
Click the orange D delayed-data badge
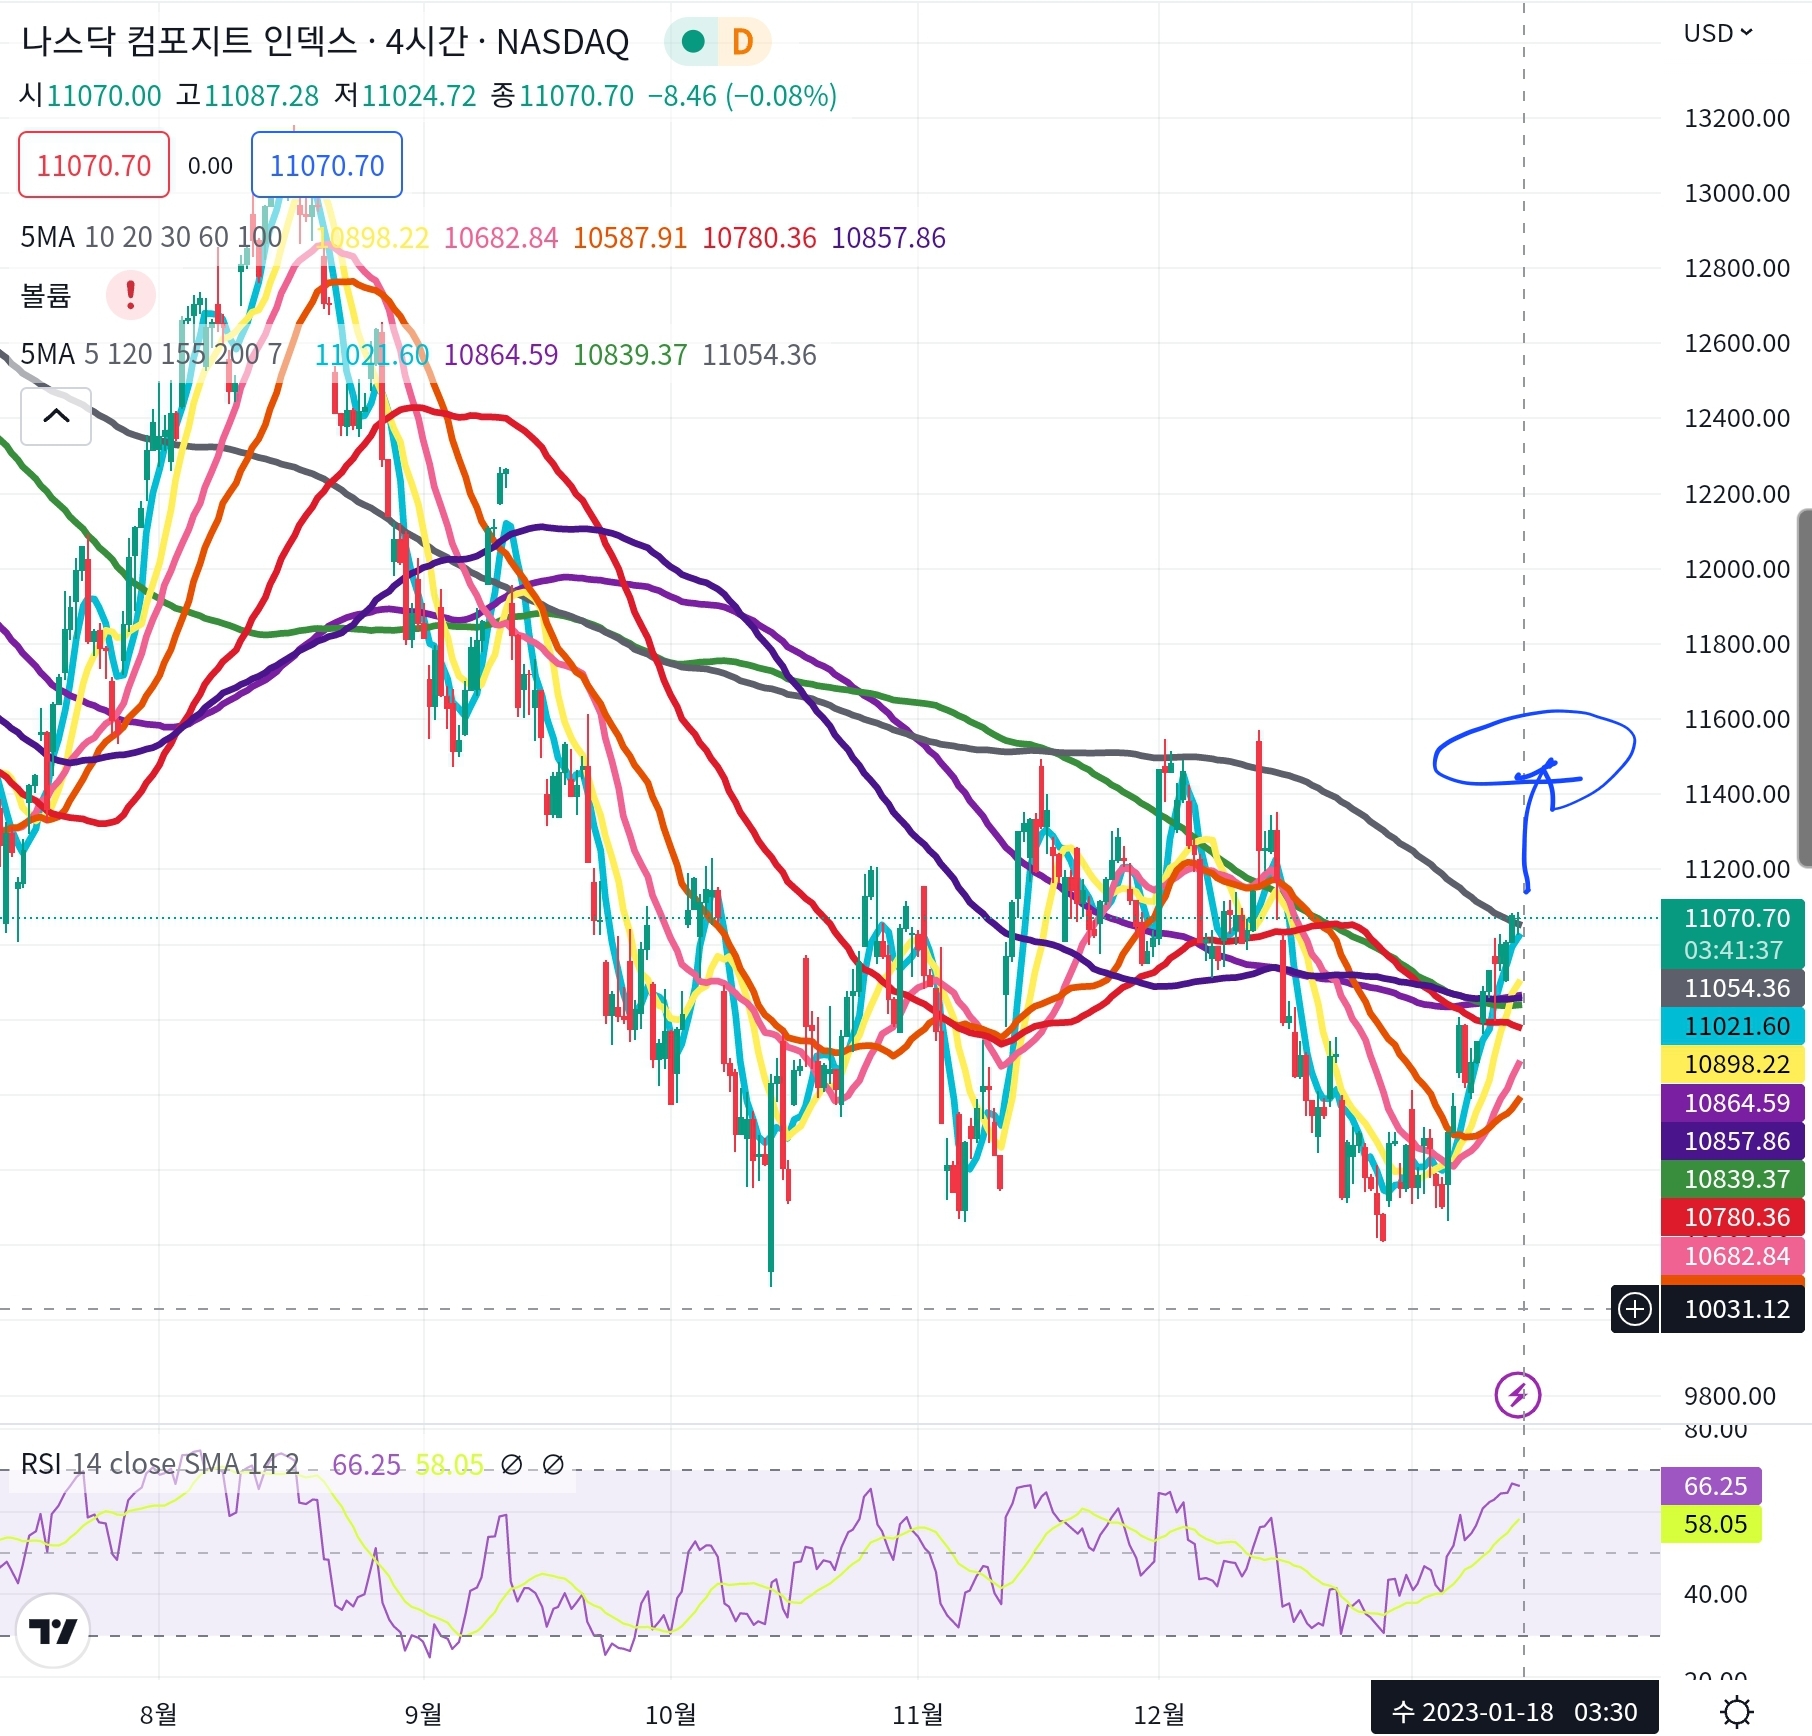click(742, 42)
